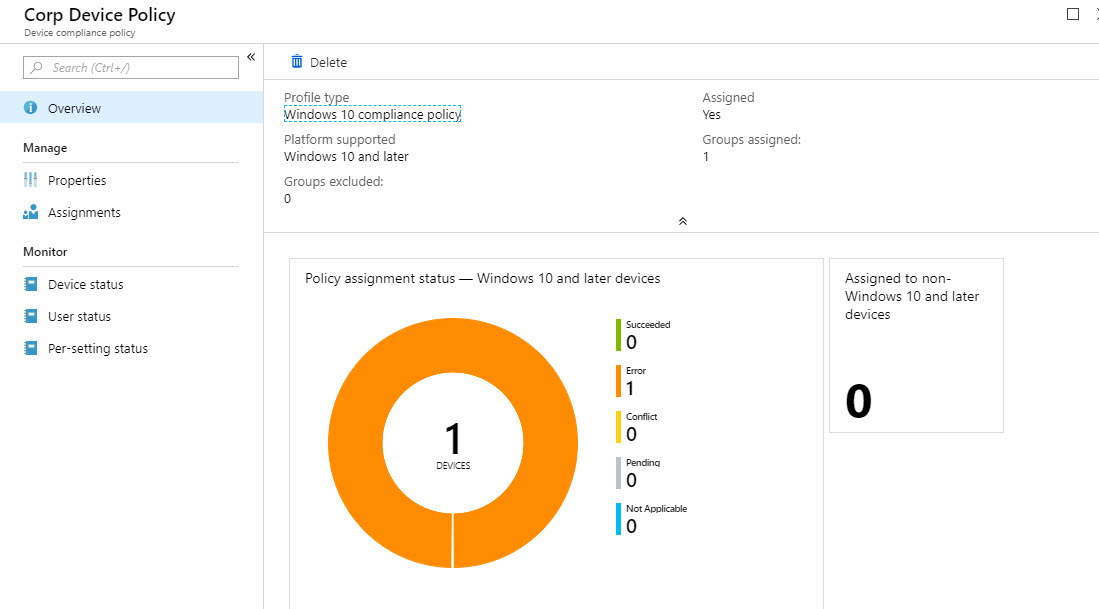The width and height of the screenshot is (1099, 609).
Task: Click the Policy assignment status heading
Action: click(x=482, y=278)
